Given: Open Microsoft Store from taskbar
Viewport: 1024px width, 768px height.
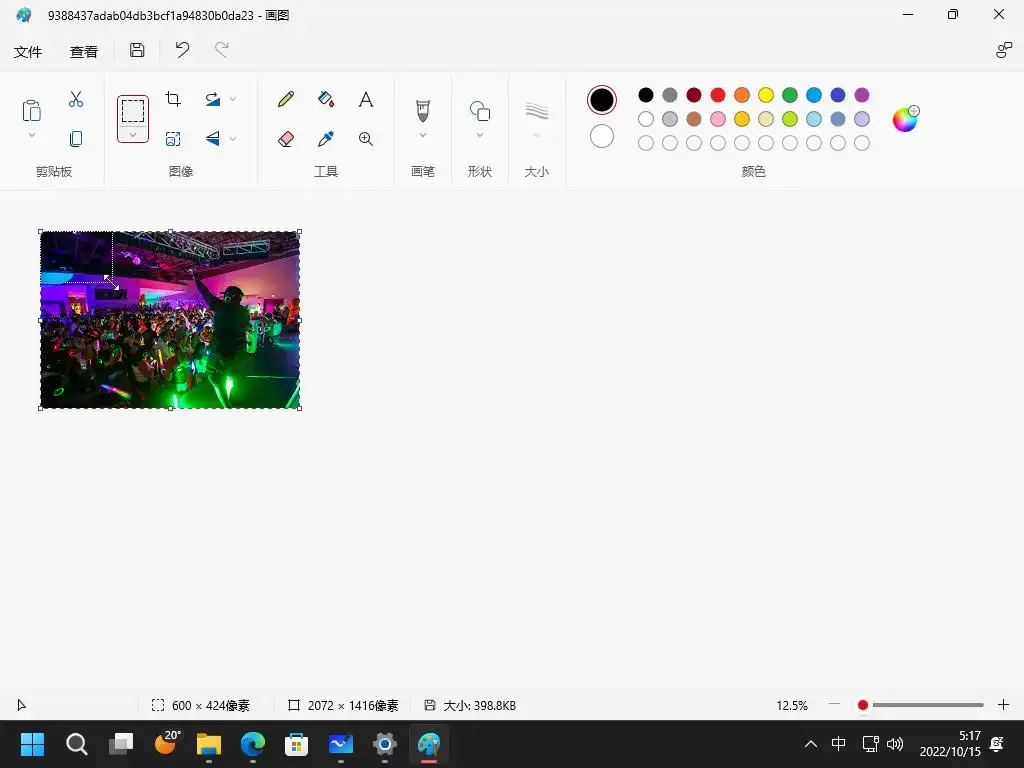Looking at the screenshot, I should point(296,744).
